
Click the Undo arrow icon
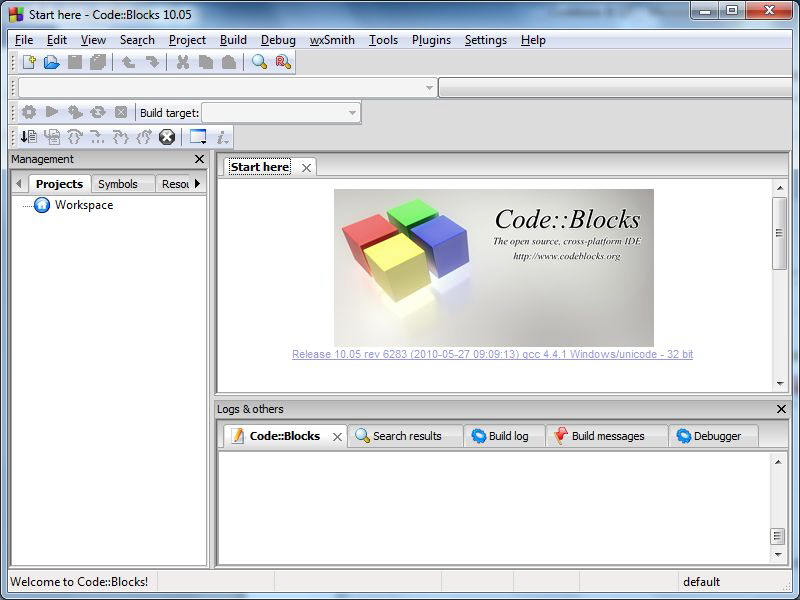coord(128,62)
